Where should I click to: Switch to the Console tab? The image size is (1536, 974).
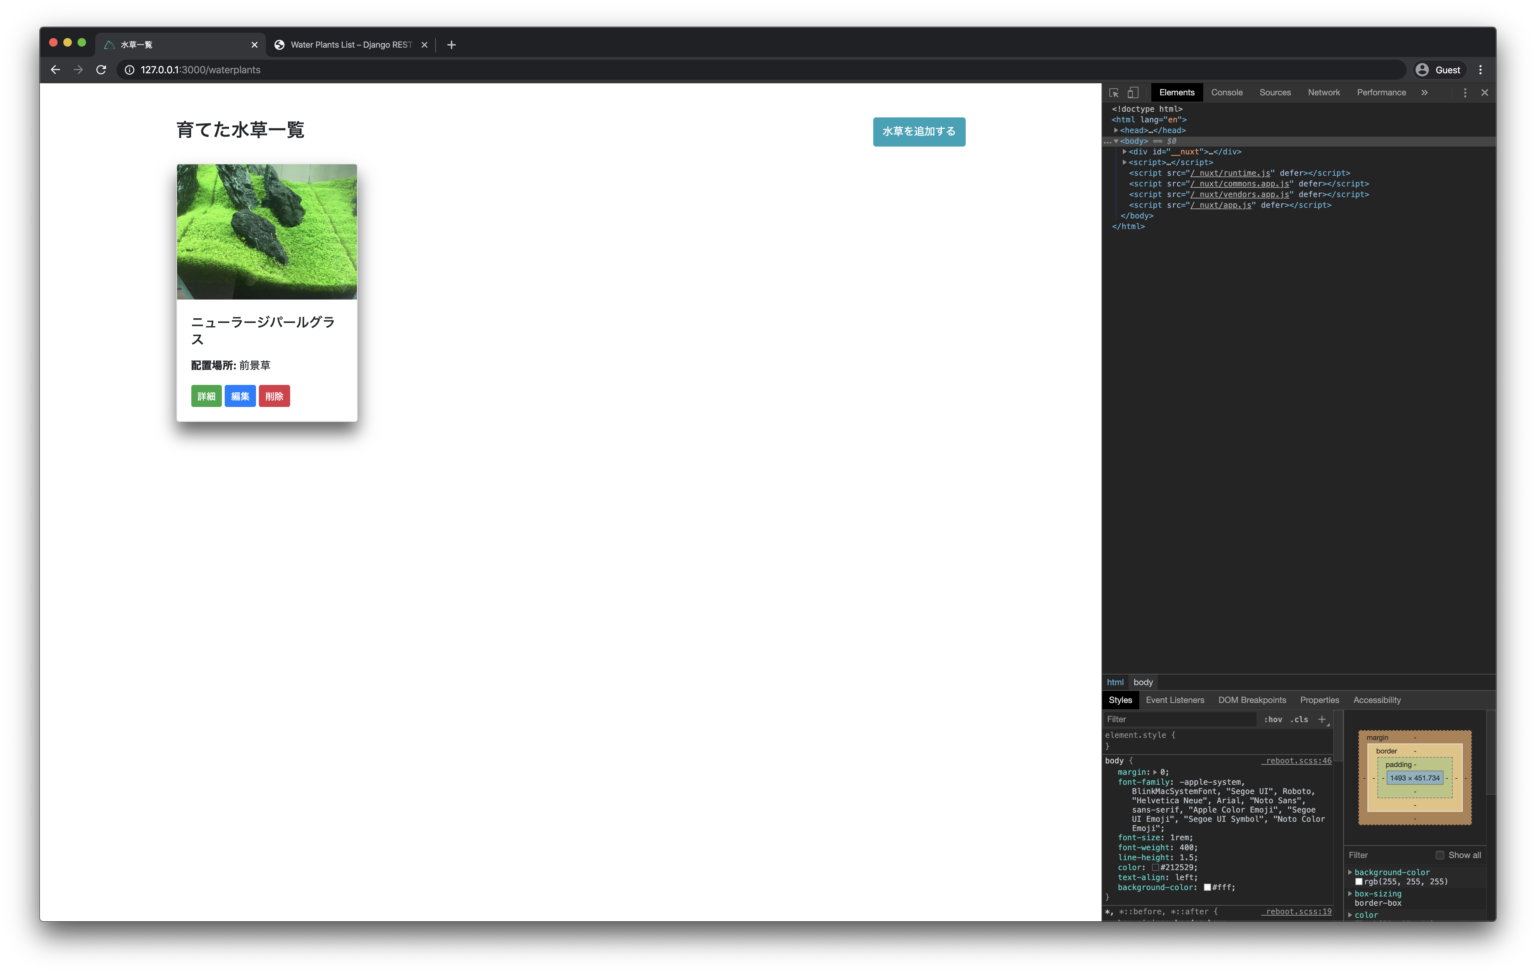(x=1226, y=92)
